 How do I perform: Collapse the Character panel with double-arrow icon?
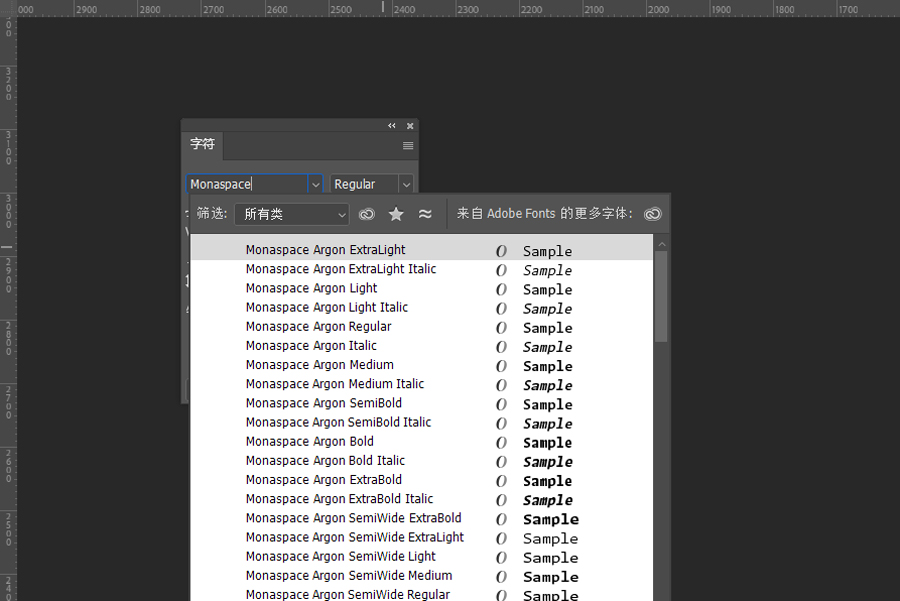[391, 126]
